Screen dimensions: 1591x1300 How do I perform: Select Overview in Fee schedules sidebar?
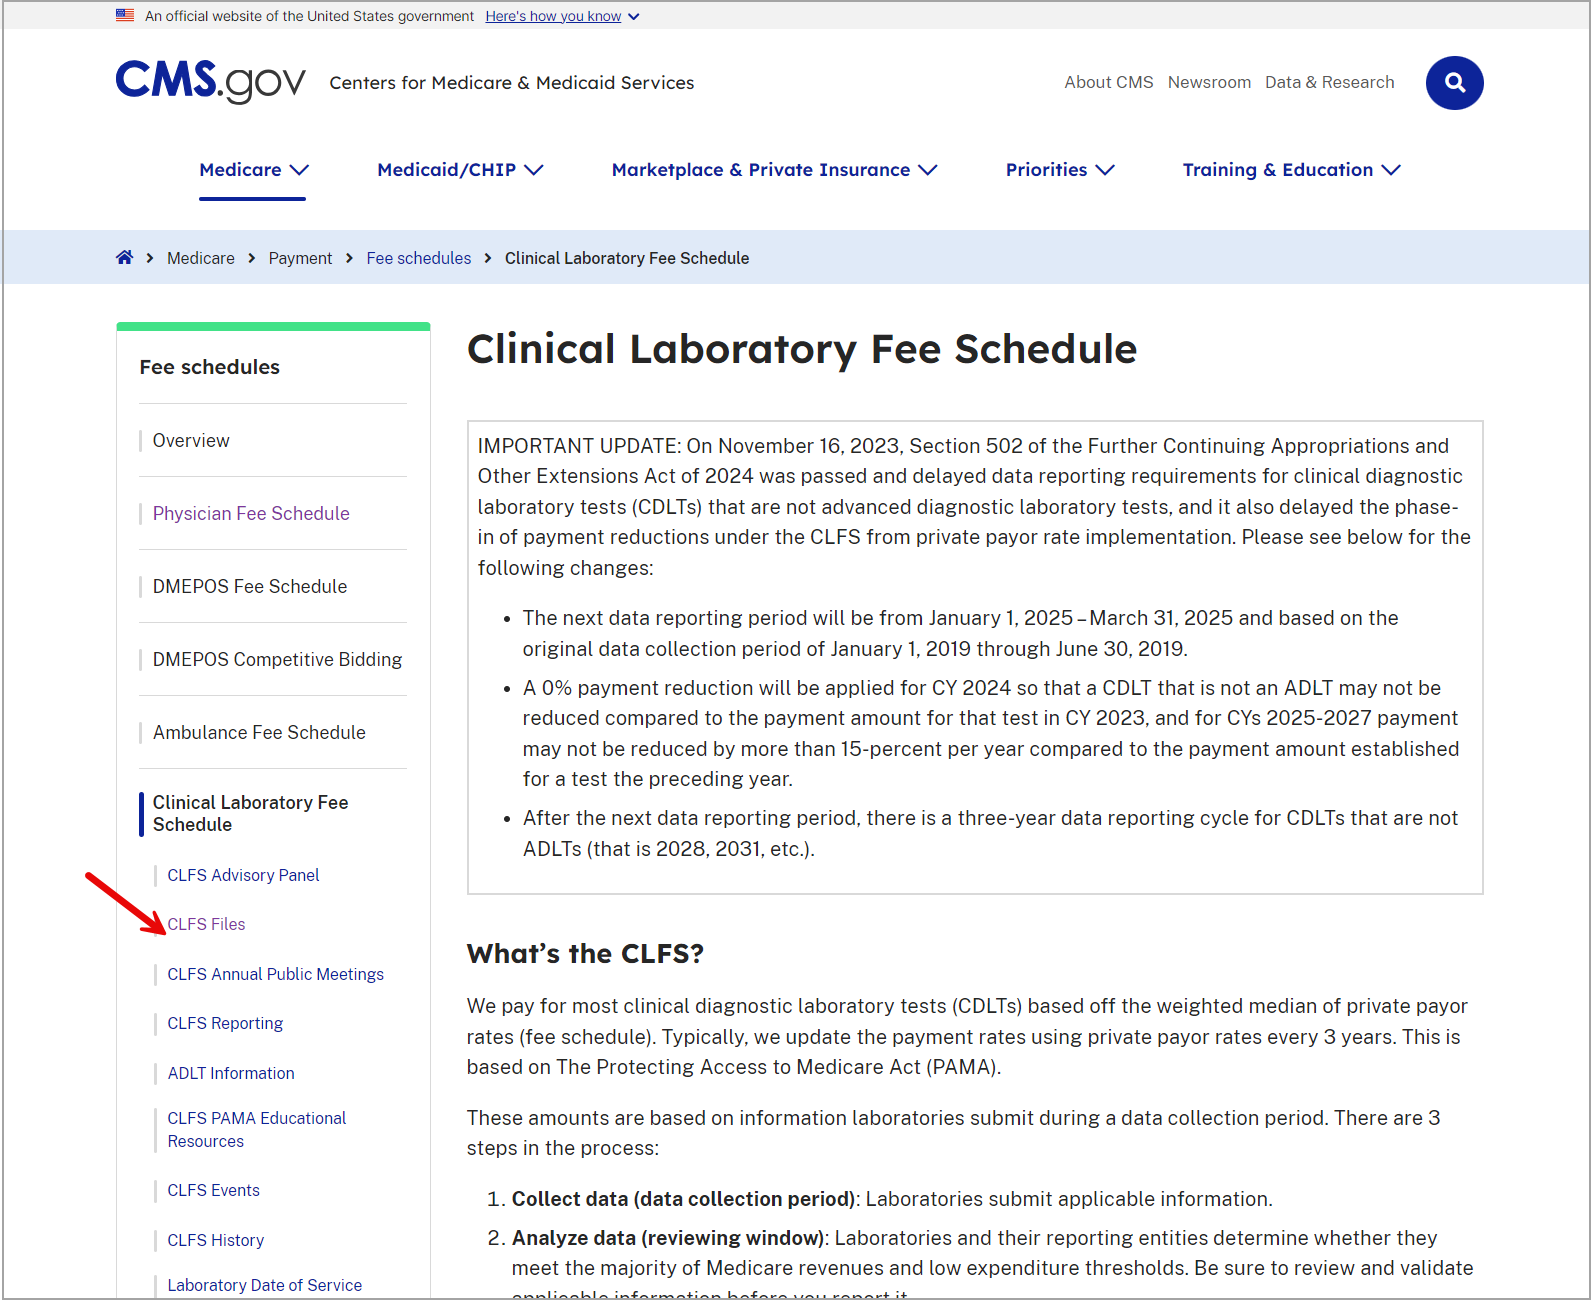[191, 441]
